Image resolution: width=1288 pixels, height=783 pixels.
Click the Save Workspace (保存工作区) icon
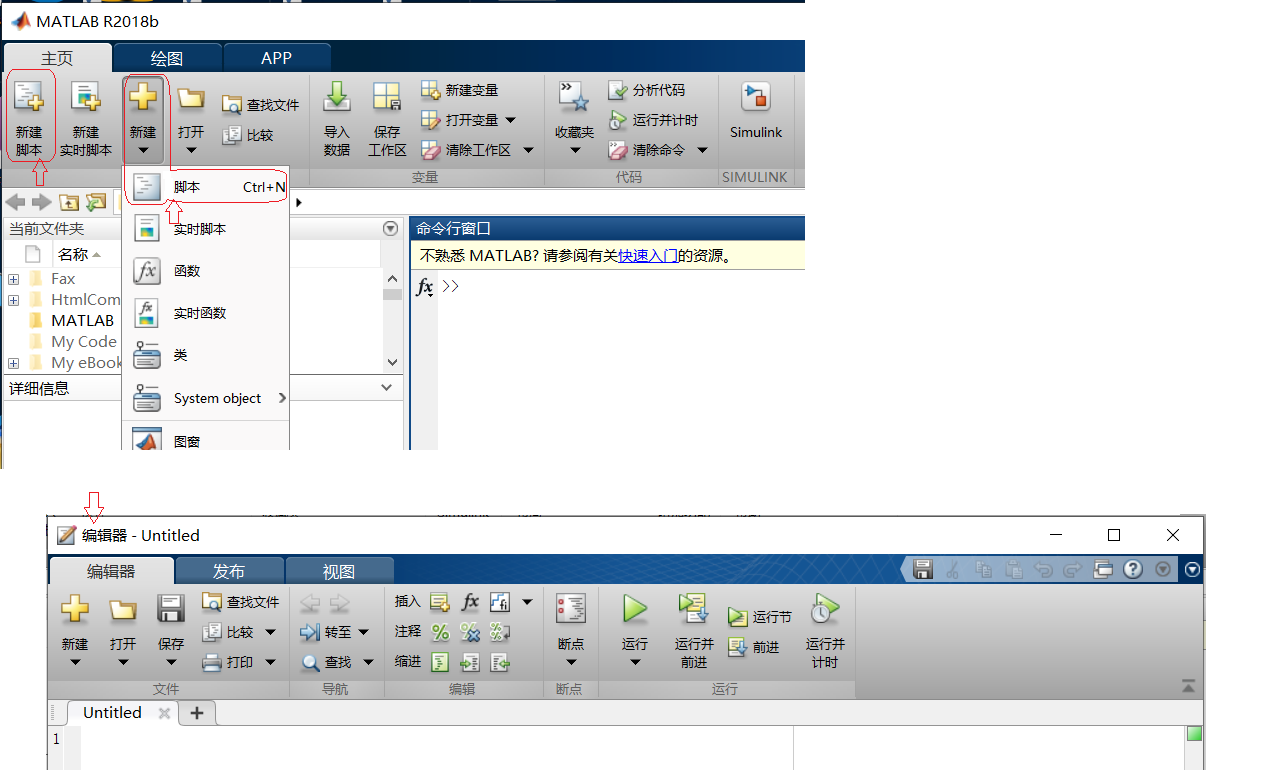[387, 97]
